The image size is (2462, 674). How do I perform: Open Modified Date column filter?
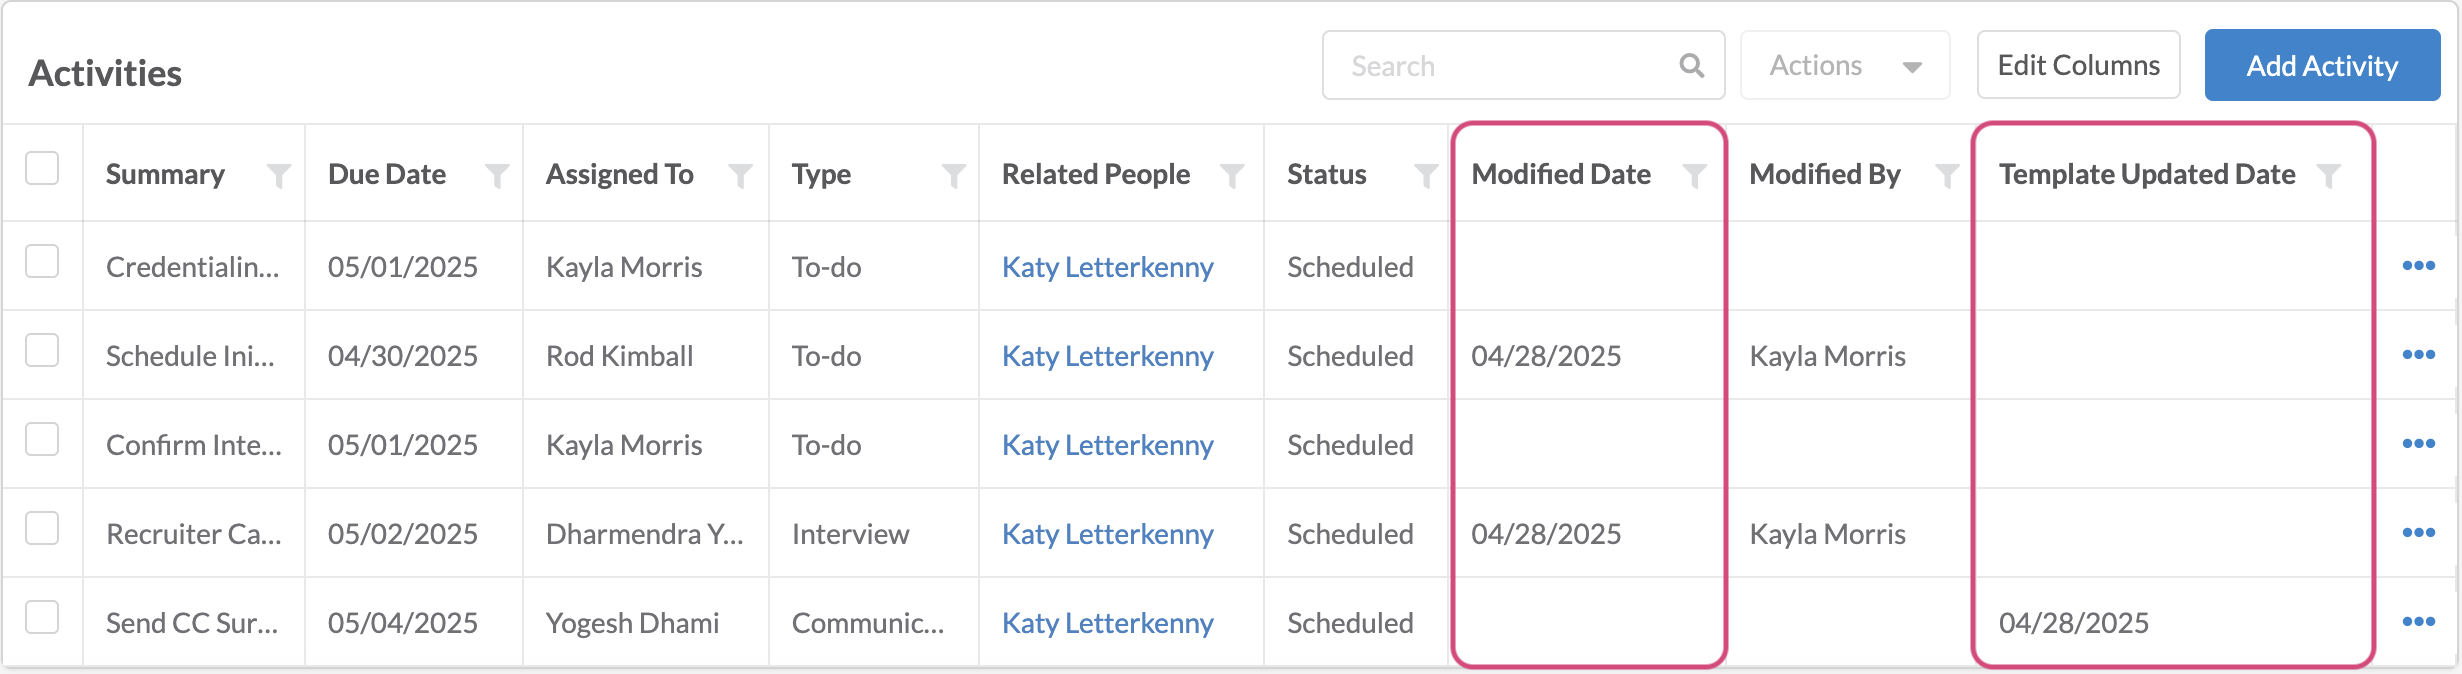(1694, 176)
